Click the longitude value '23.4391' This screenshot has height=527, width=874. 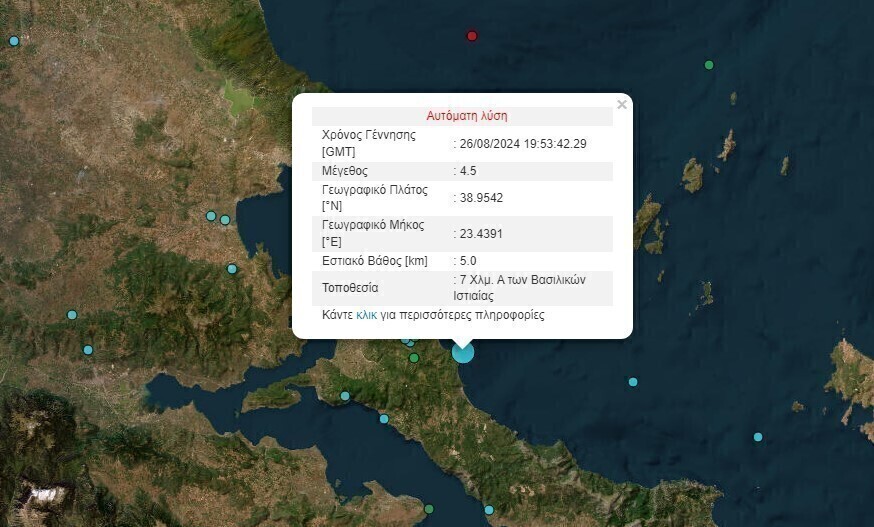[481, 234]
